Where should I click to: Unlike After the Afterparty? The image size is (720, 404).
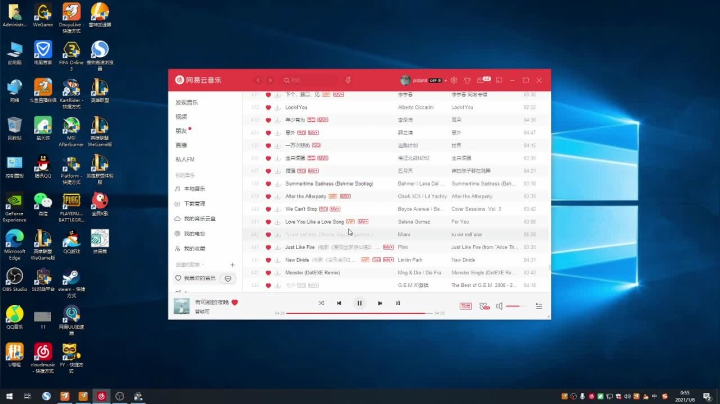tap(268, 196)
